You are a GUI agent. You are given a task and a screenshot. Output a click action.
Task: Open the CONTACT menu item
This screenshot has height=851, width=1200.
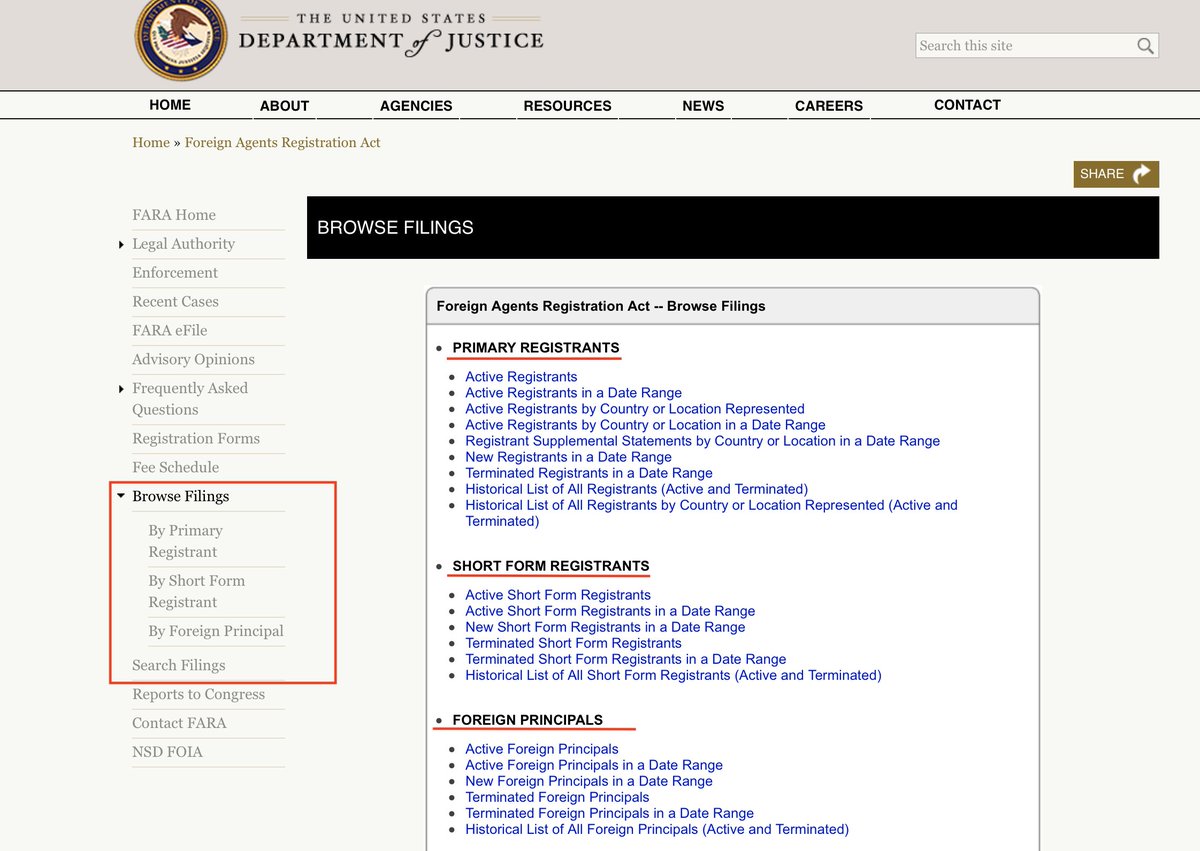967,105
